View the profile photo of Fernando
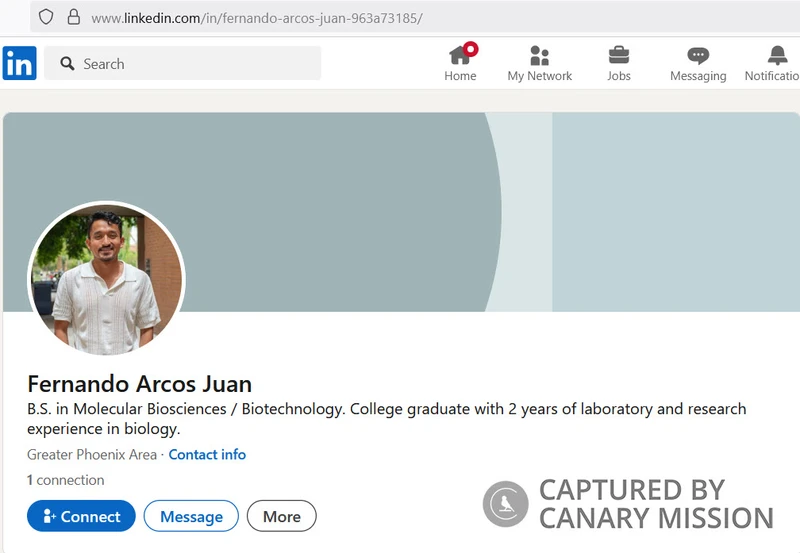 tap(107, 279)
